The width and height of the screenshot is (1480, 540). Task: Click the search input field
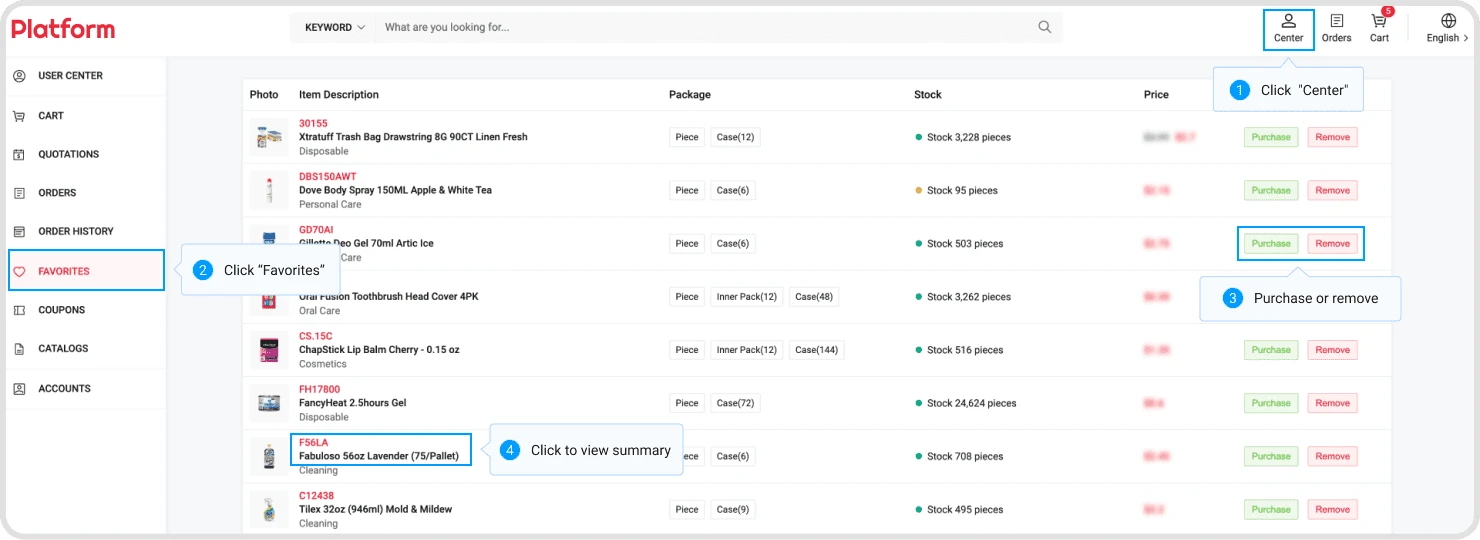click(x=705, y=27)
